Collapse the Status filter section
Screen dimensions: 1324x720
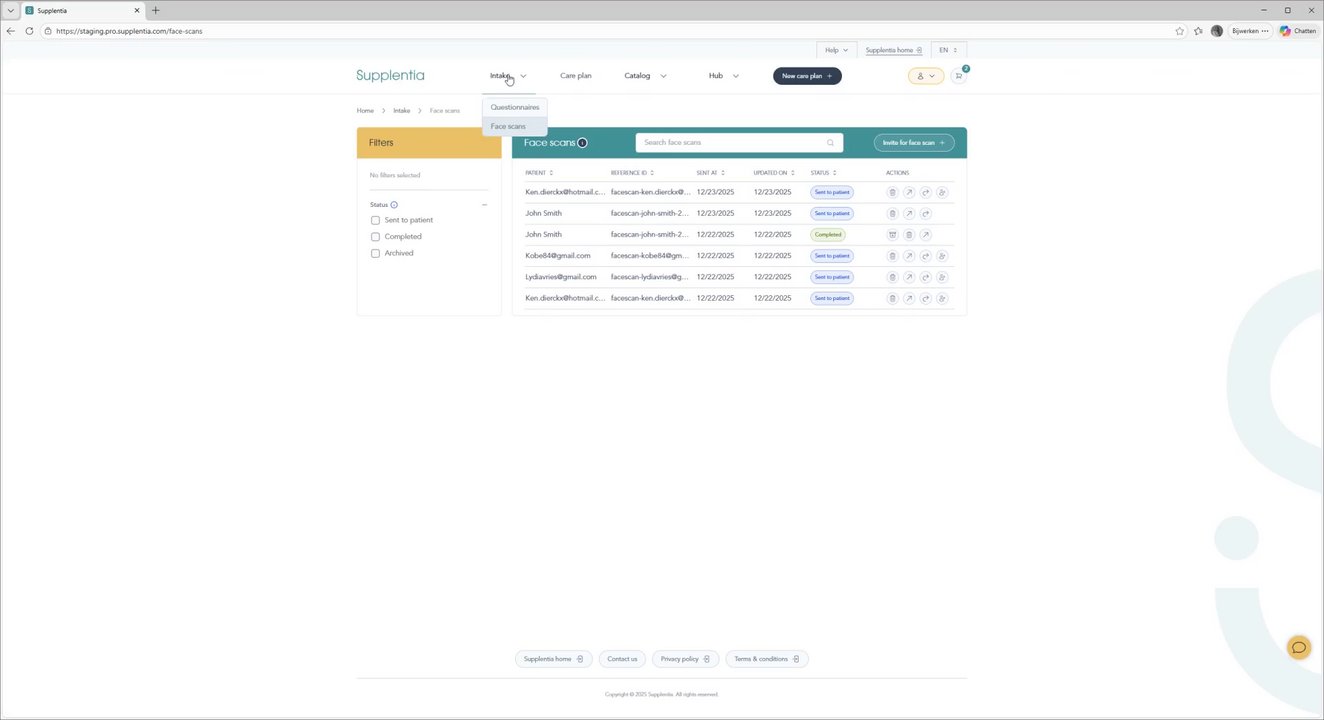pos(485,205)
